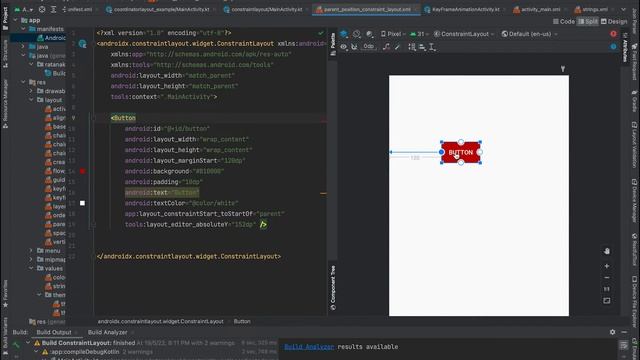Click the collapse all icon in project panel
This screenshot has width=640, height=360.
53,9
